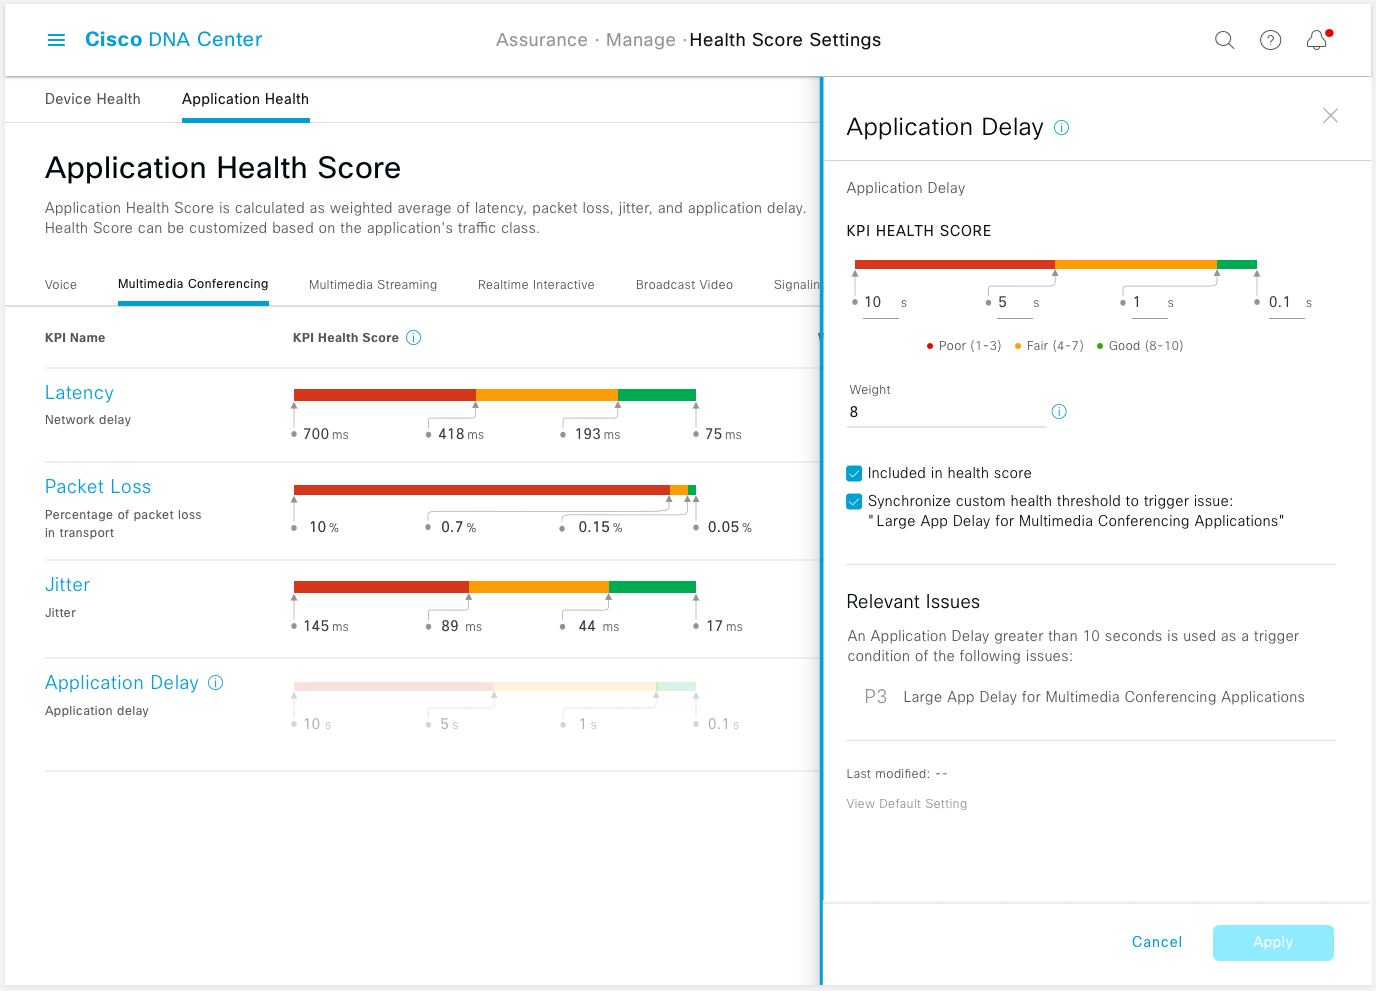The image size is (1376, 991).
Task: Switch to Device Health tab
Action: 93,99
